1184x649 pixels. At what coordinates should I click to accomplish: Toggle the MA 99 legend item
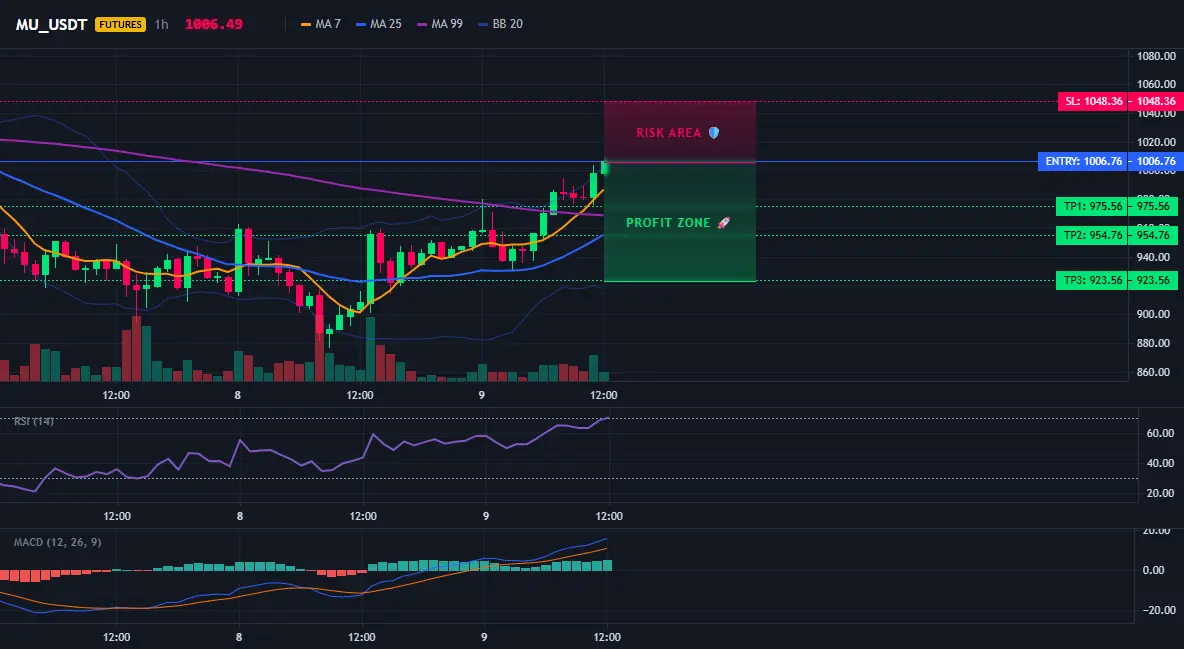440,24
